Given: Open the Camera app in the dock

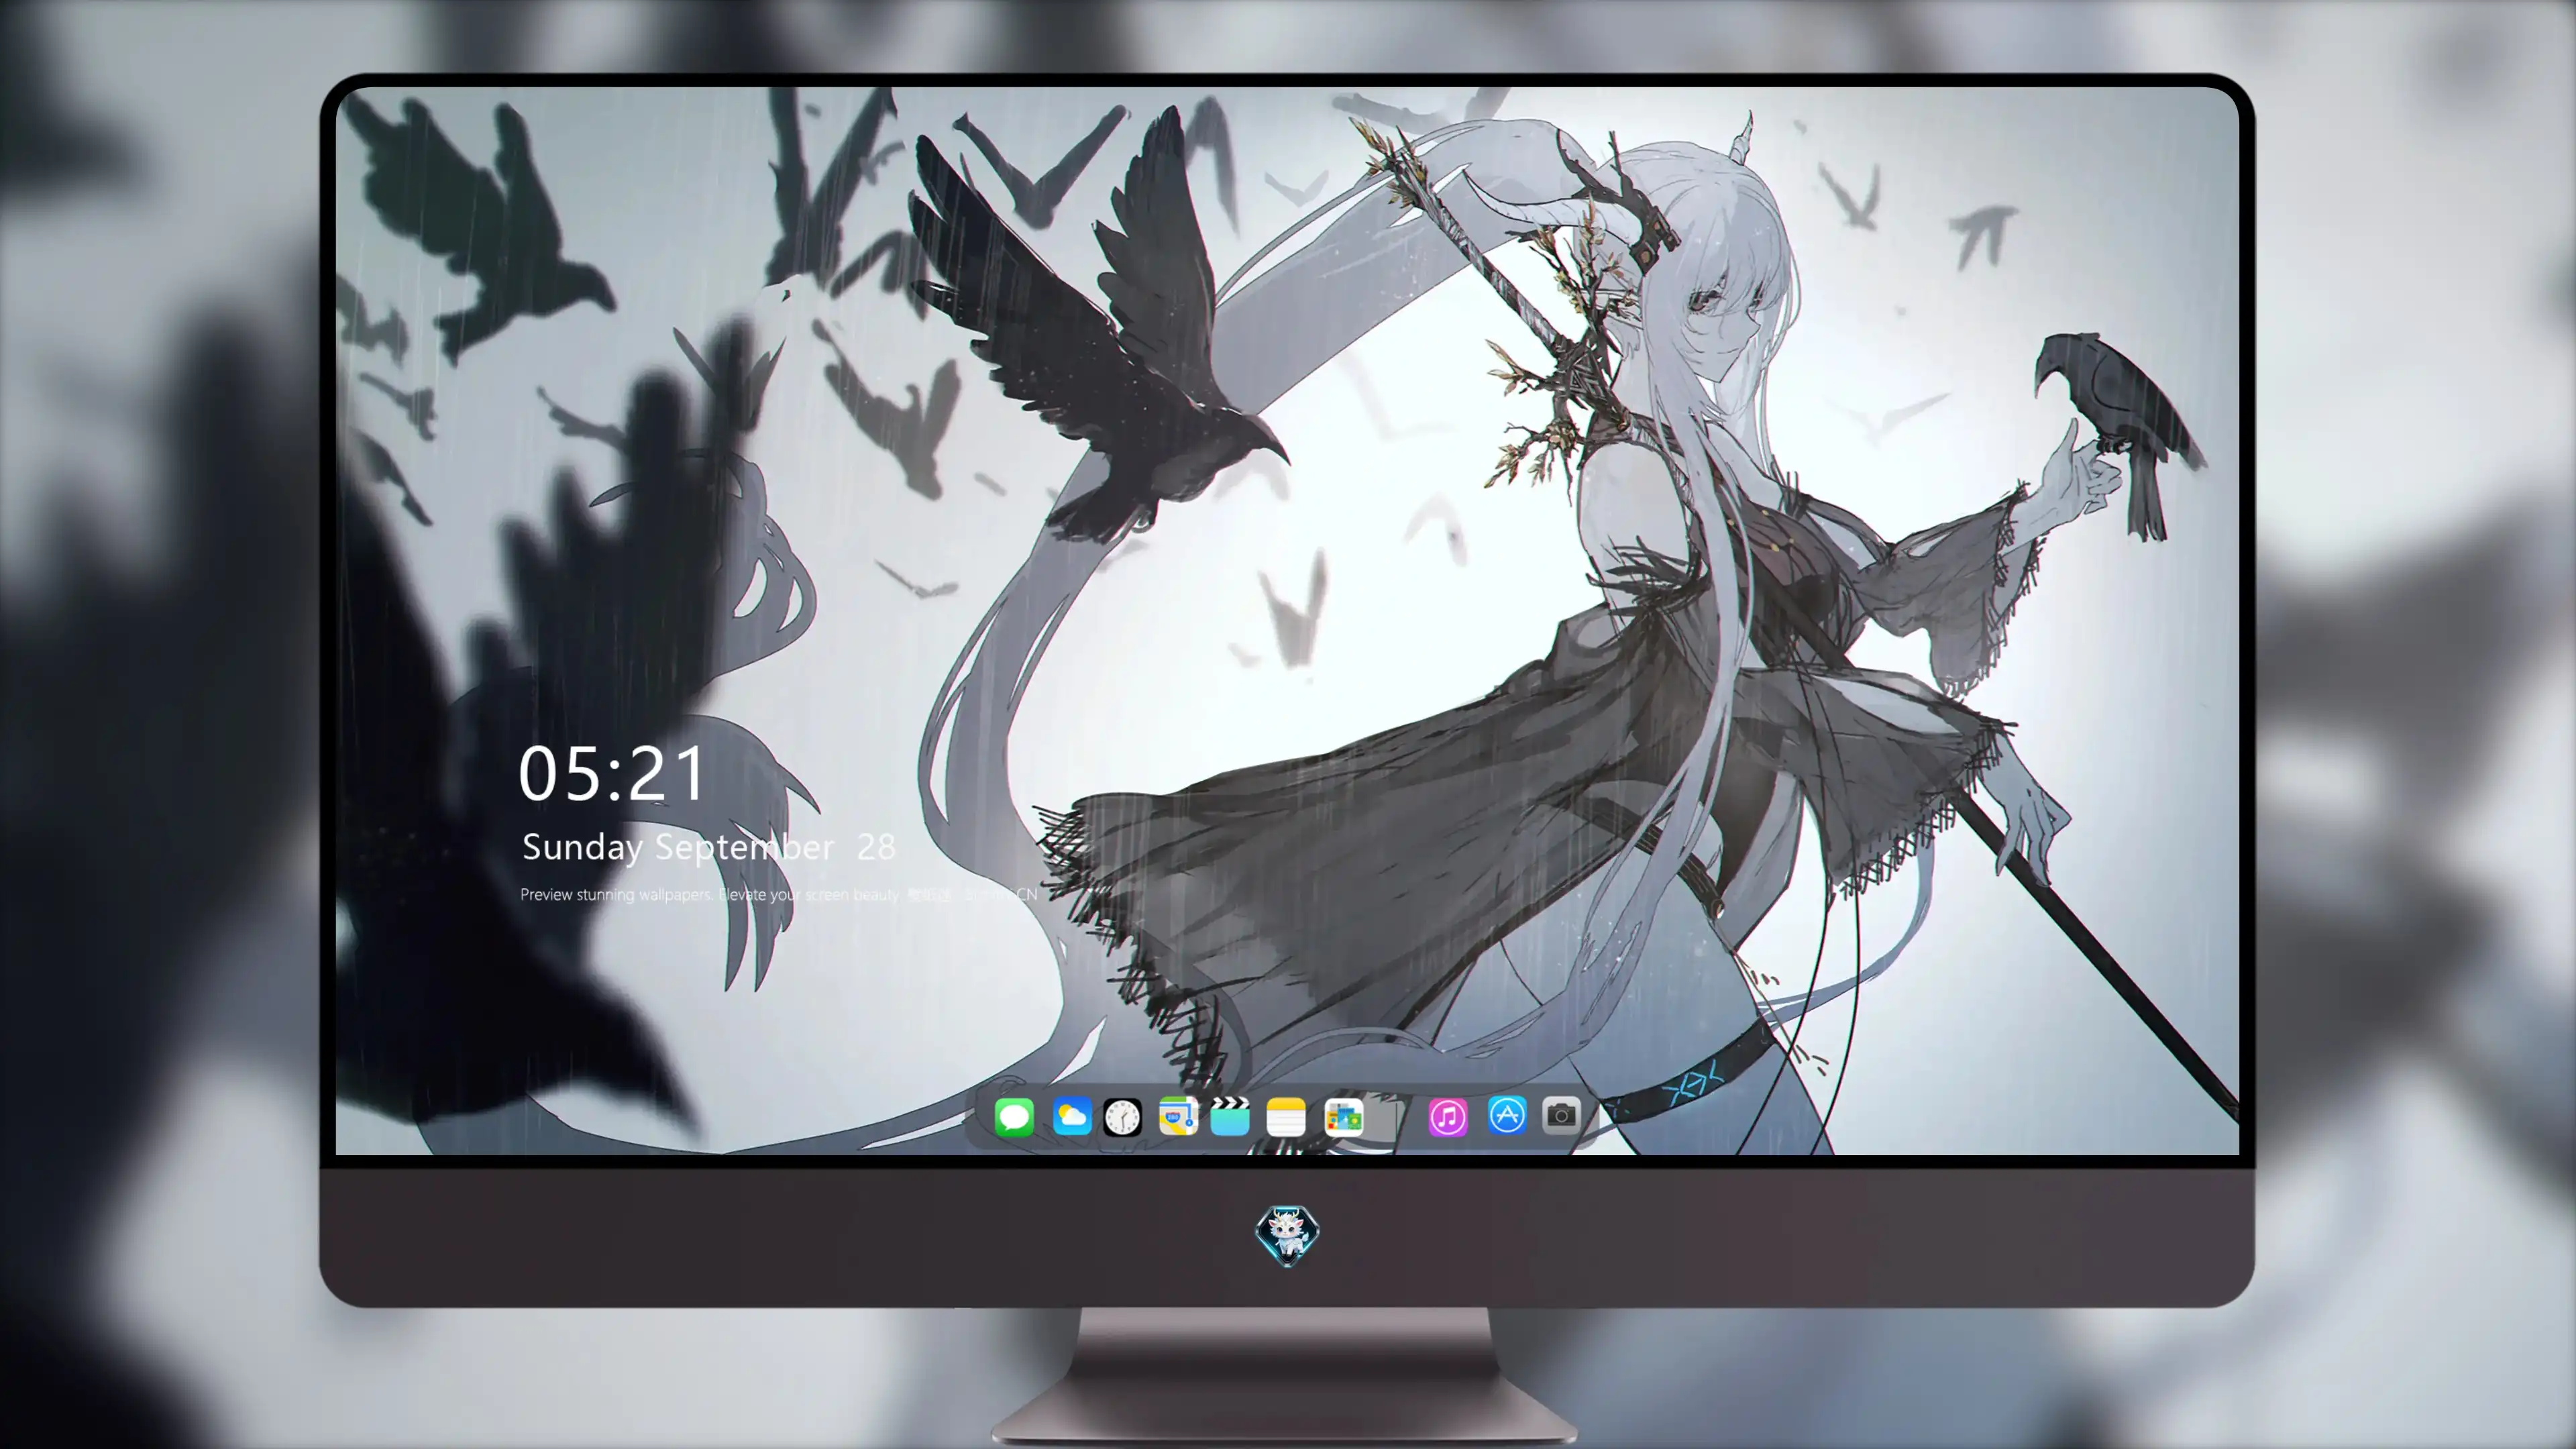Looking at the screenshot, I should click(1561, 1115).
